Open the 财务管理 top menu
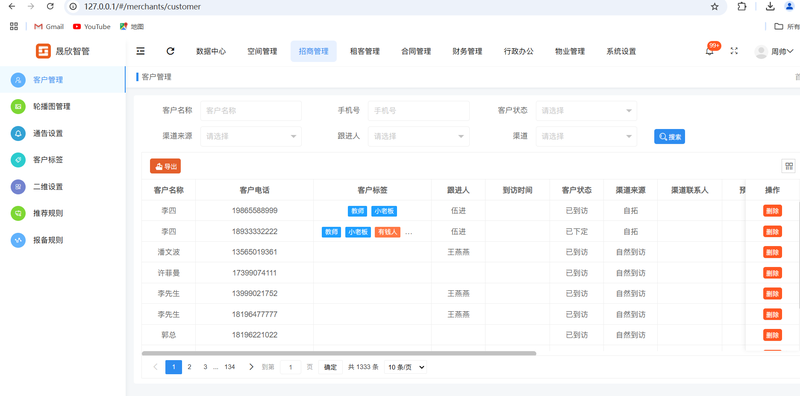800x396 pixels. point(467,51)
